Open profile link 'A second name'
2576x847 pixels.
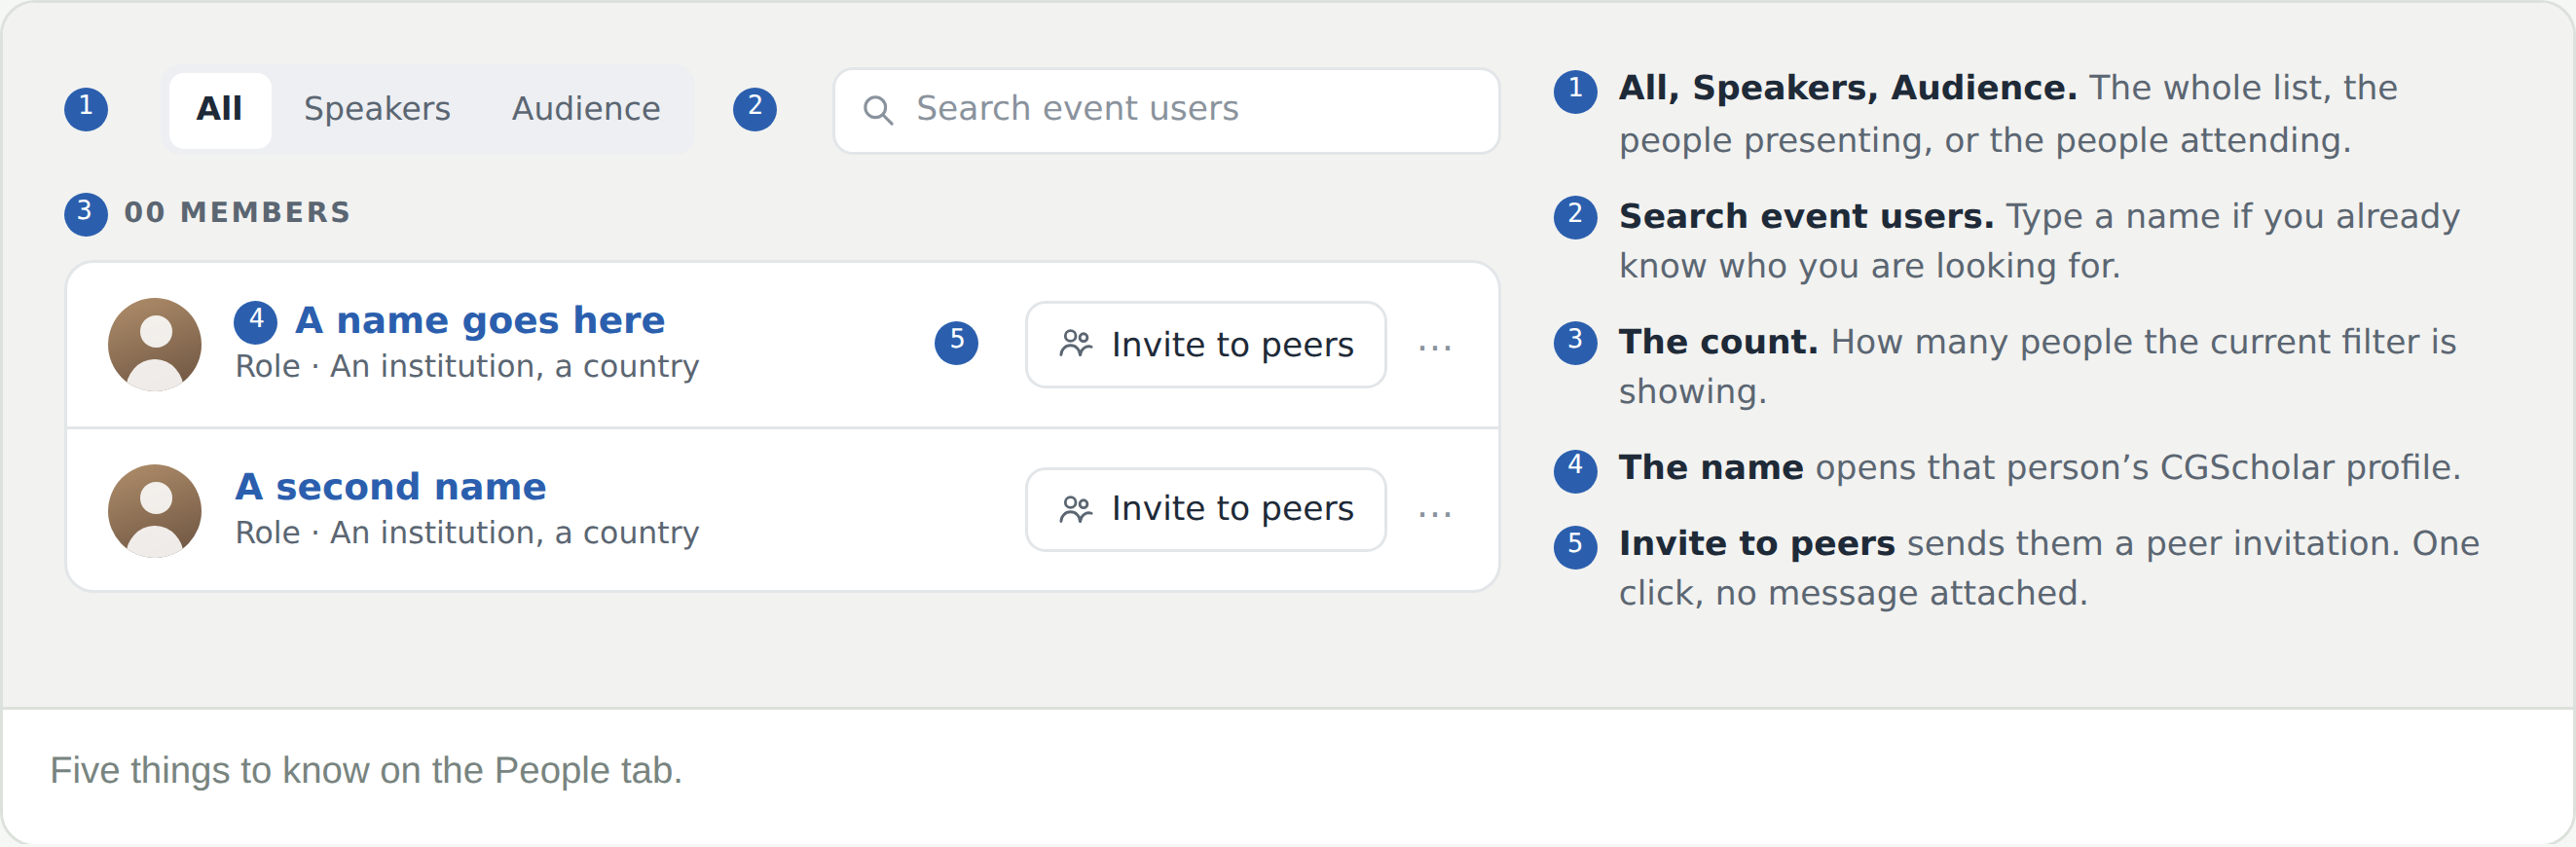391,487
